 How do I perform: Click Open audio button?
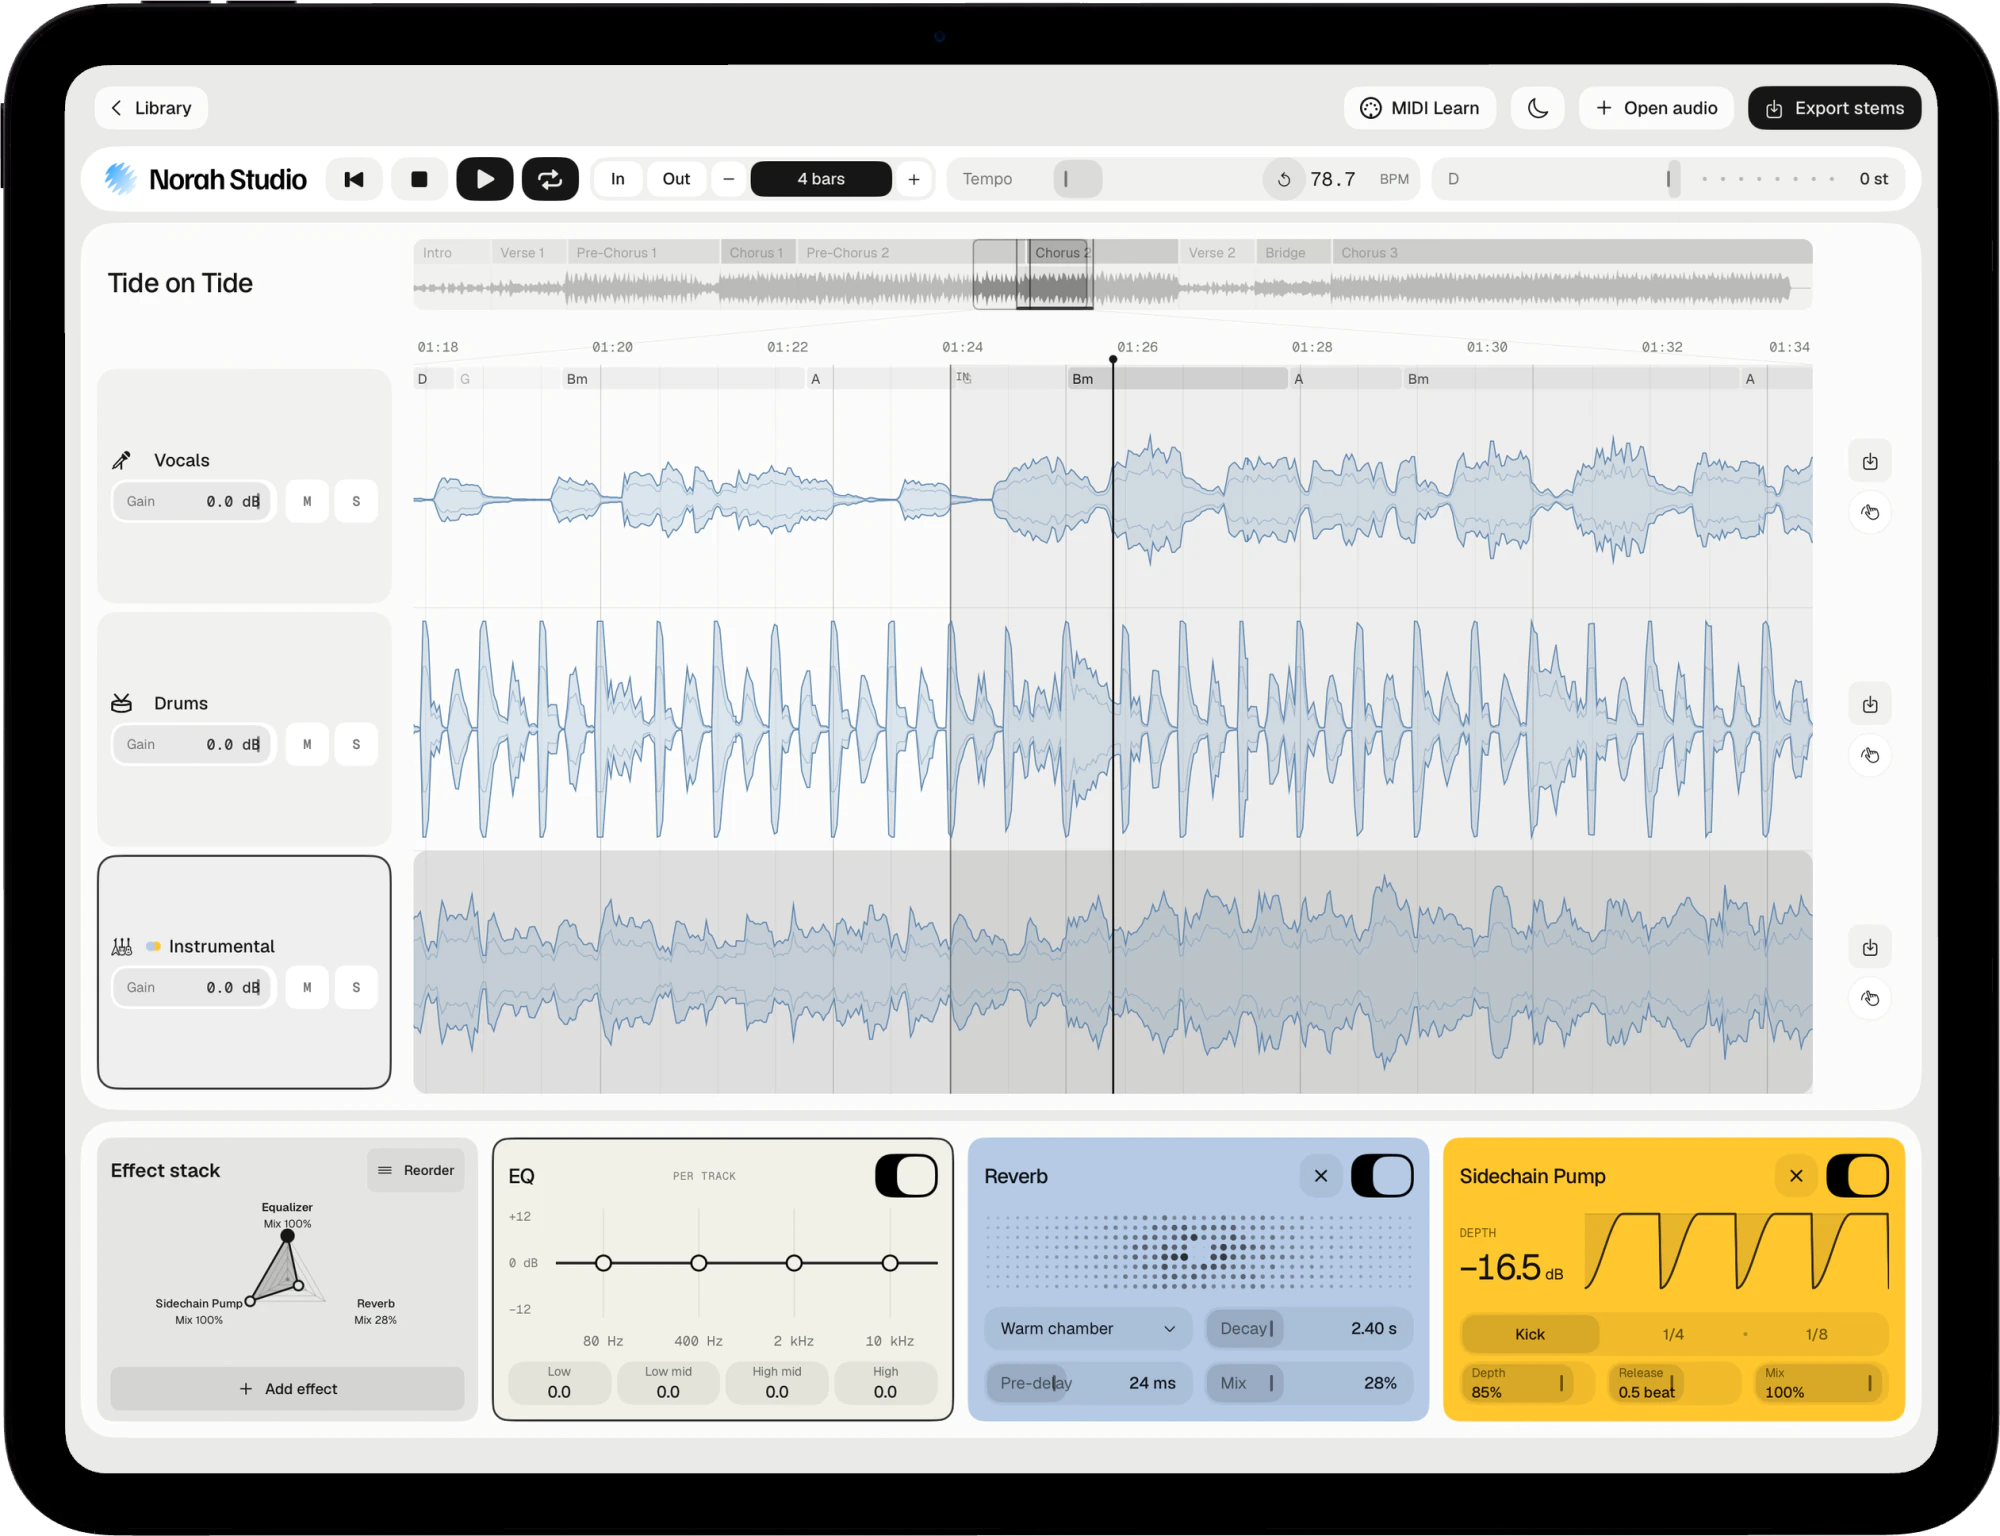1656,108
